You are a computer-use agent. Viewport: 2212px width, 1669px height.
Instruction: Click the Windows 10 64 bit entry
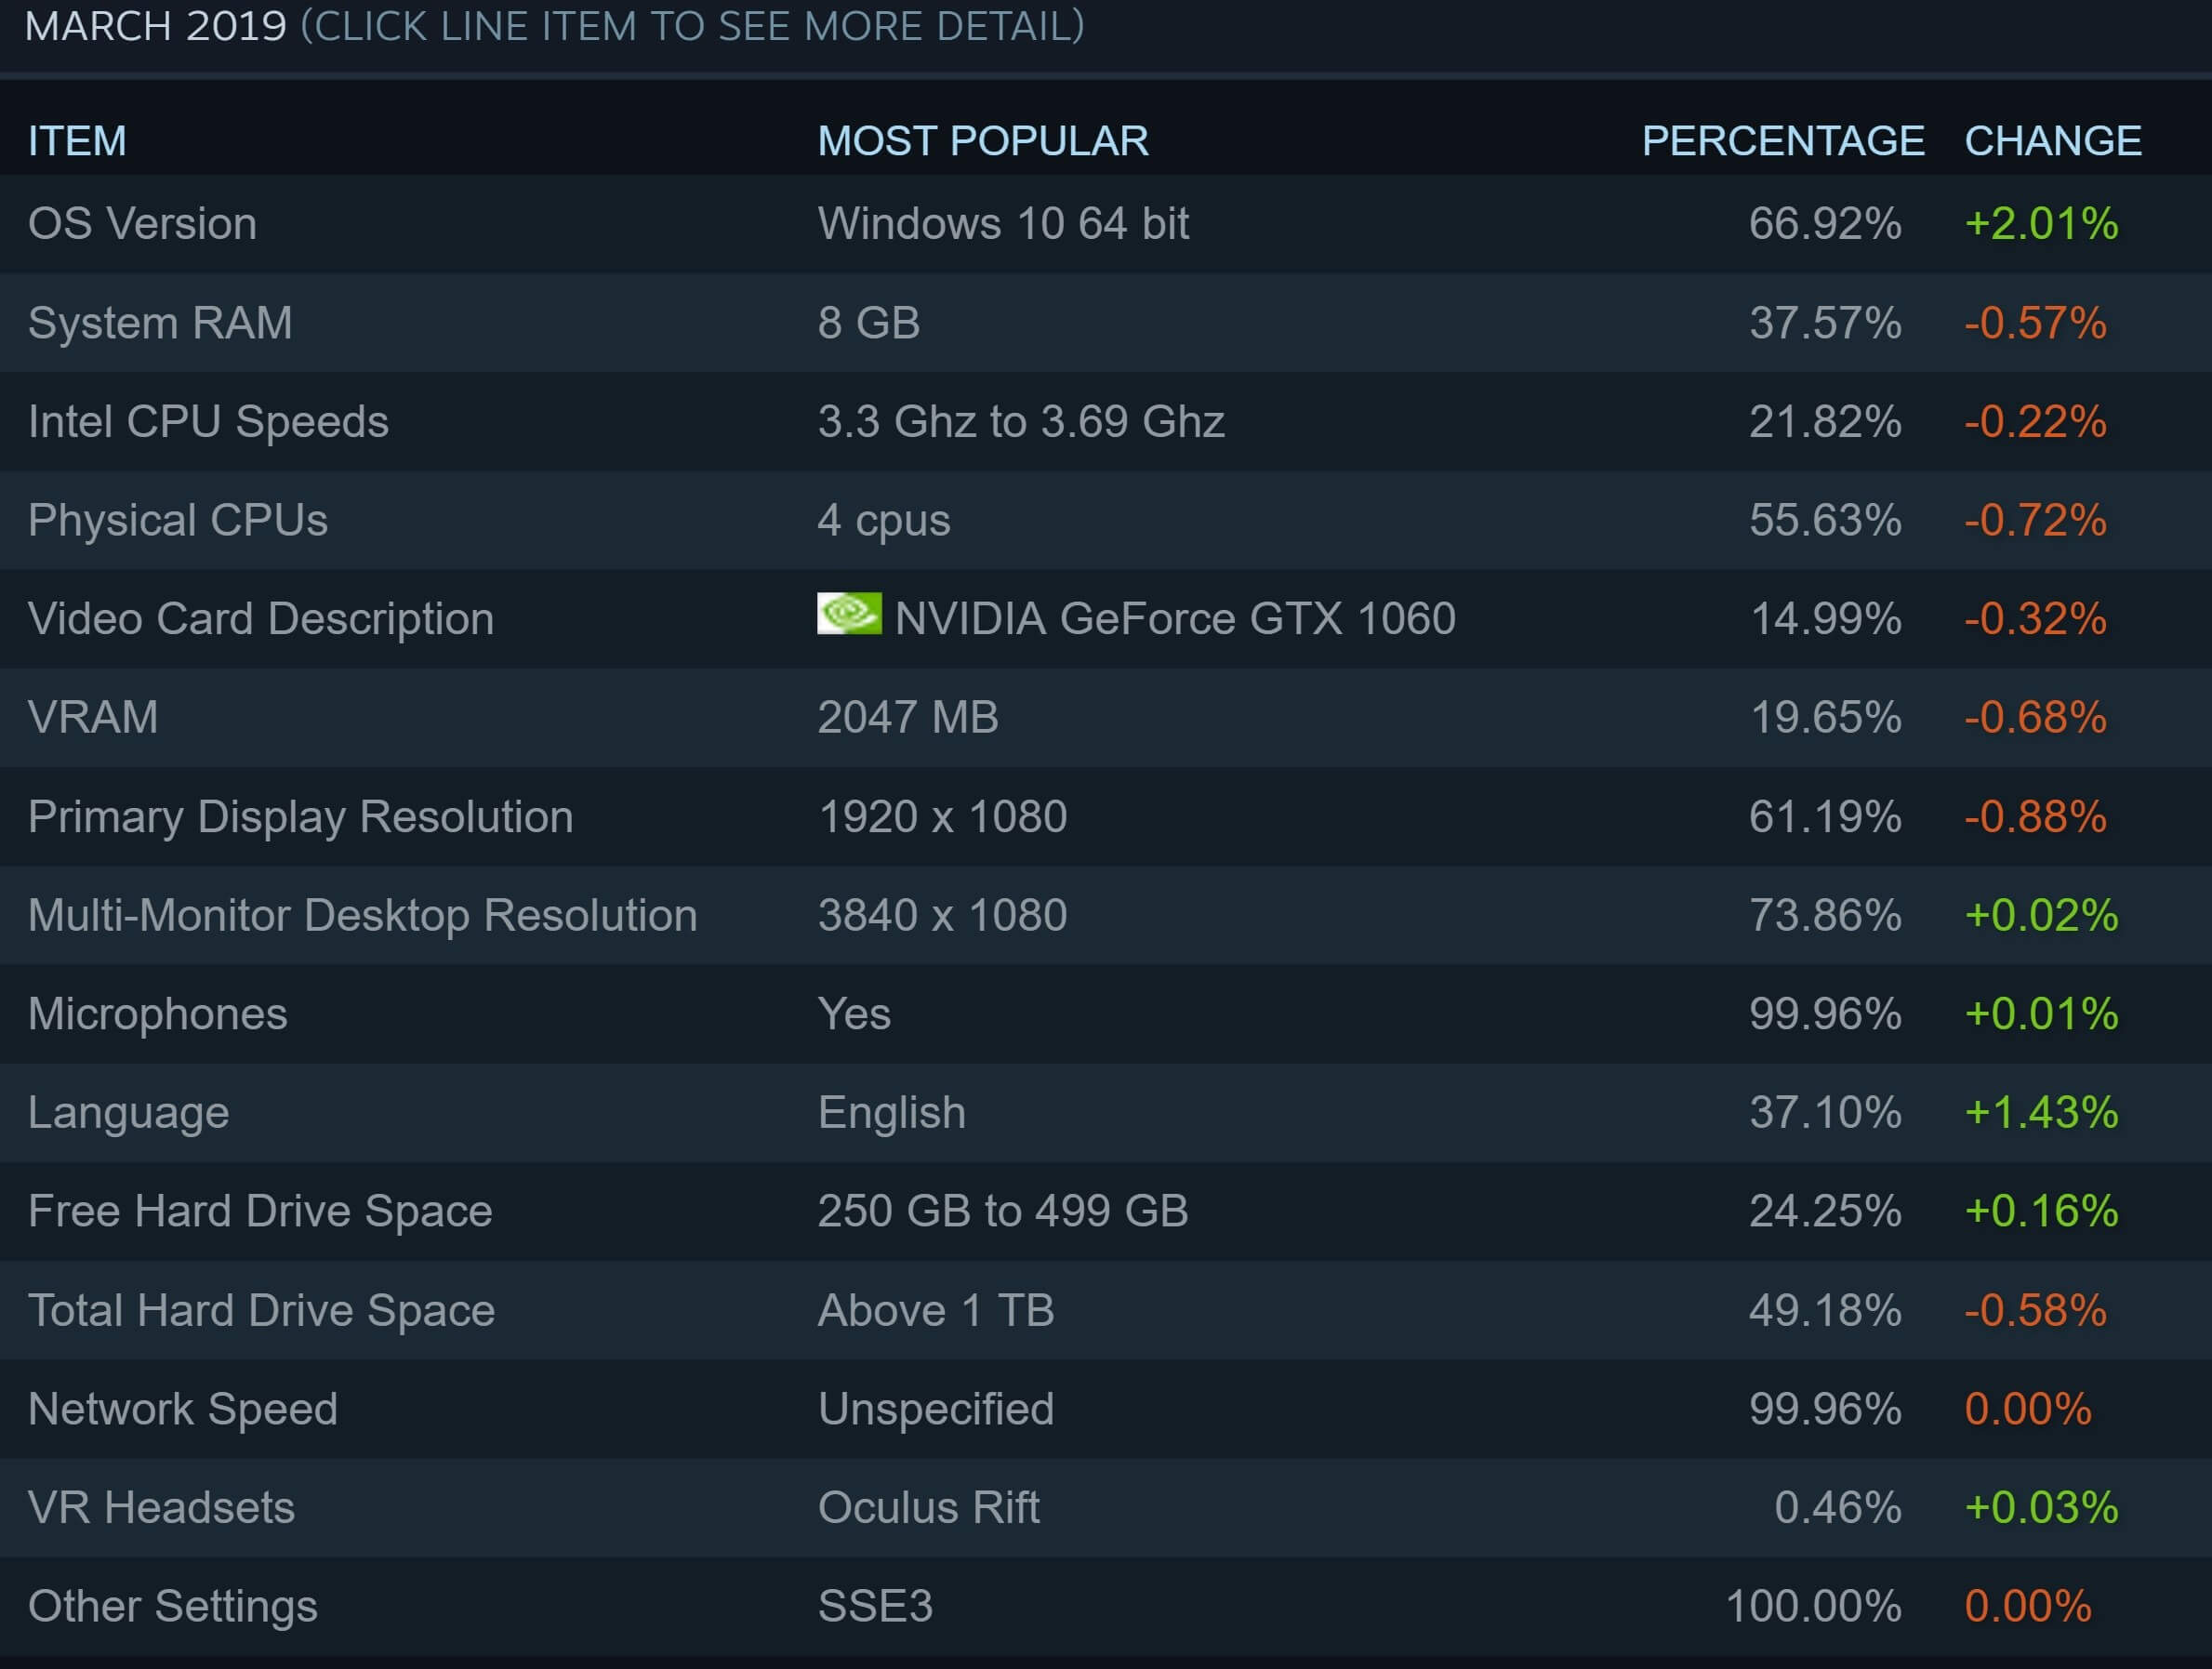pos(1003,223)
